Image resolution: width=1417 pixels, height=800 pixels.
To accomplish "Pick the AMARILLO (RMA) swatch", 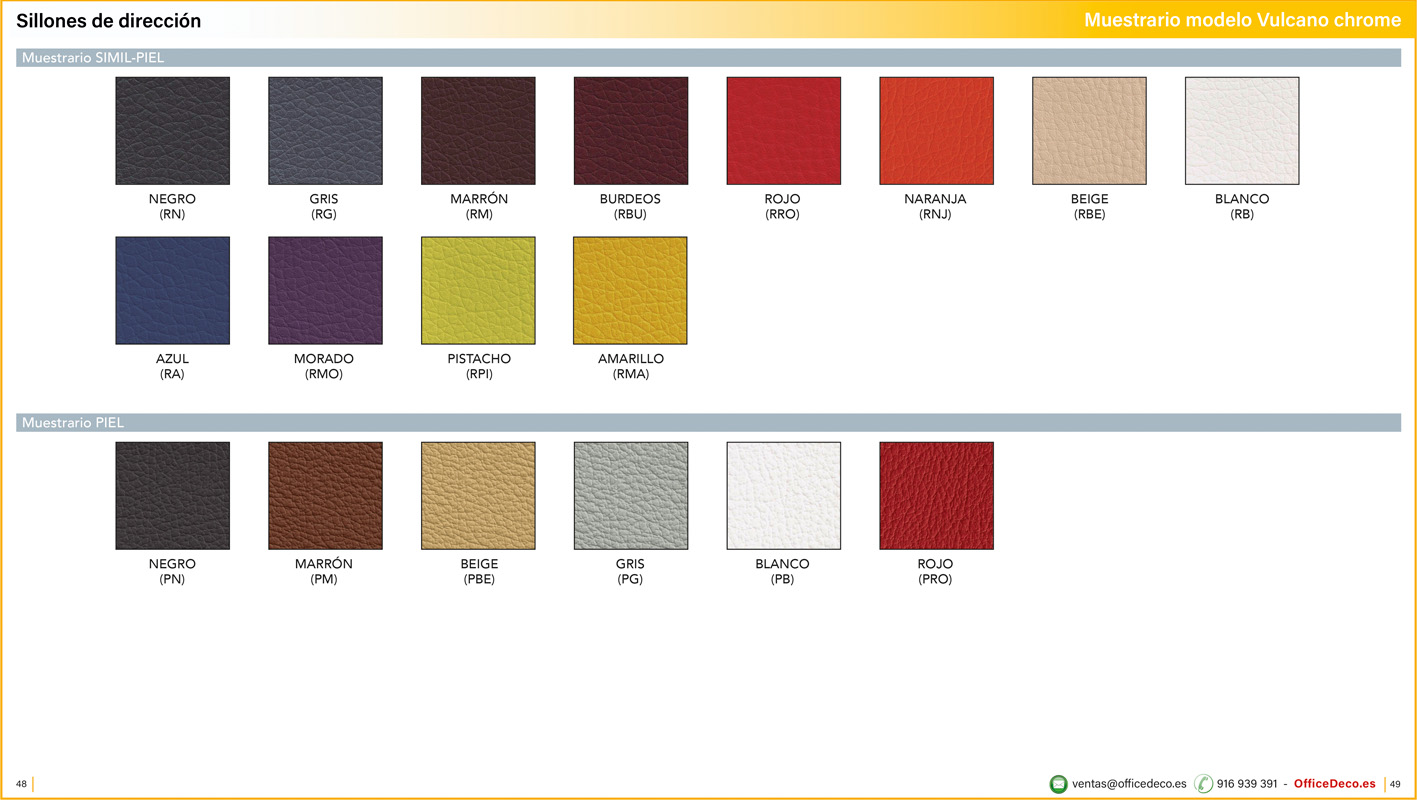I will click(631, 291).
